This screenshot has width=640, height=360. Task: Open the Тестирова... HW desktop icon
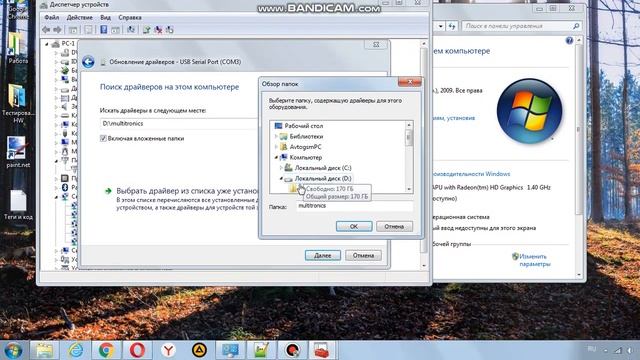(x=18, y=102)
